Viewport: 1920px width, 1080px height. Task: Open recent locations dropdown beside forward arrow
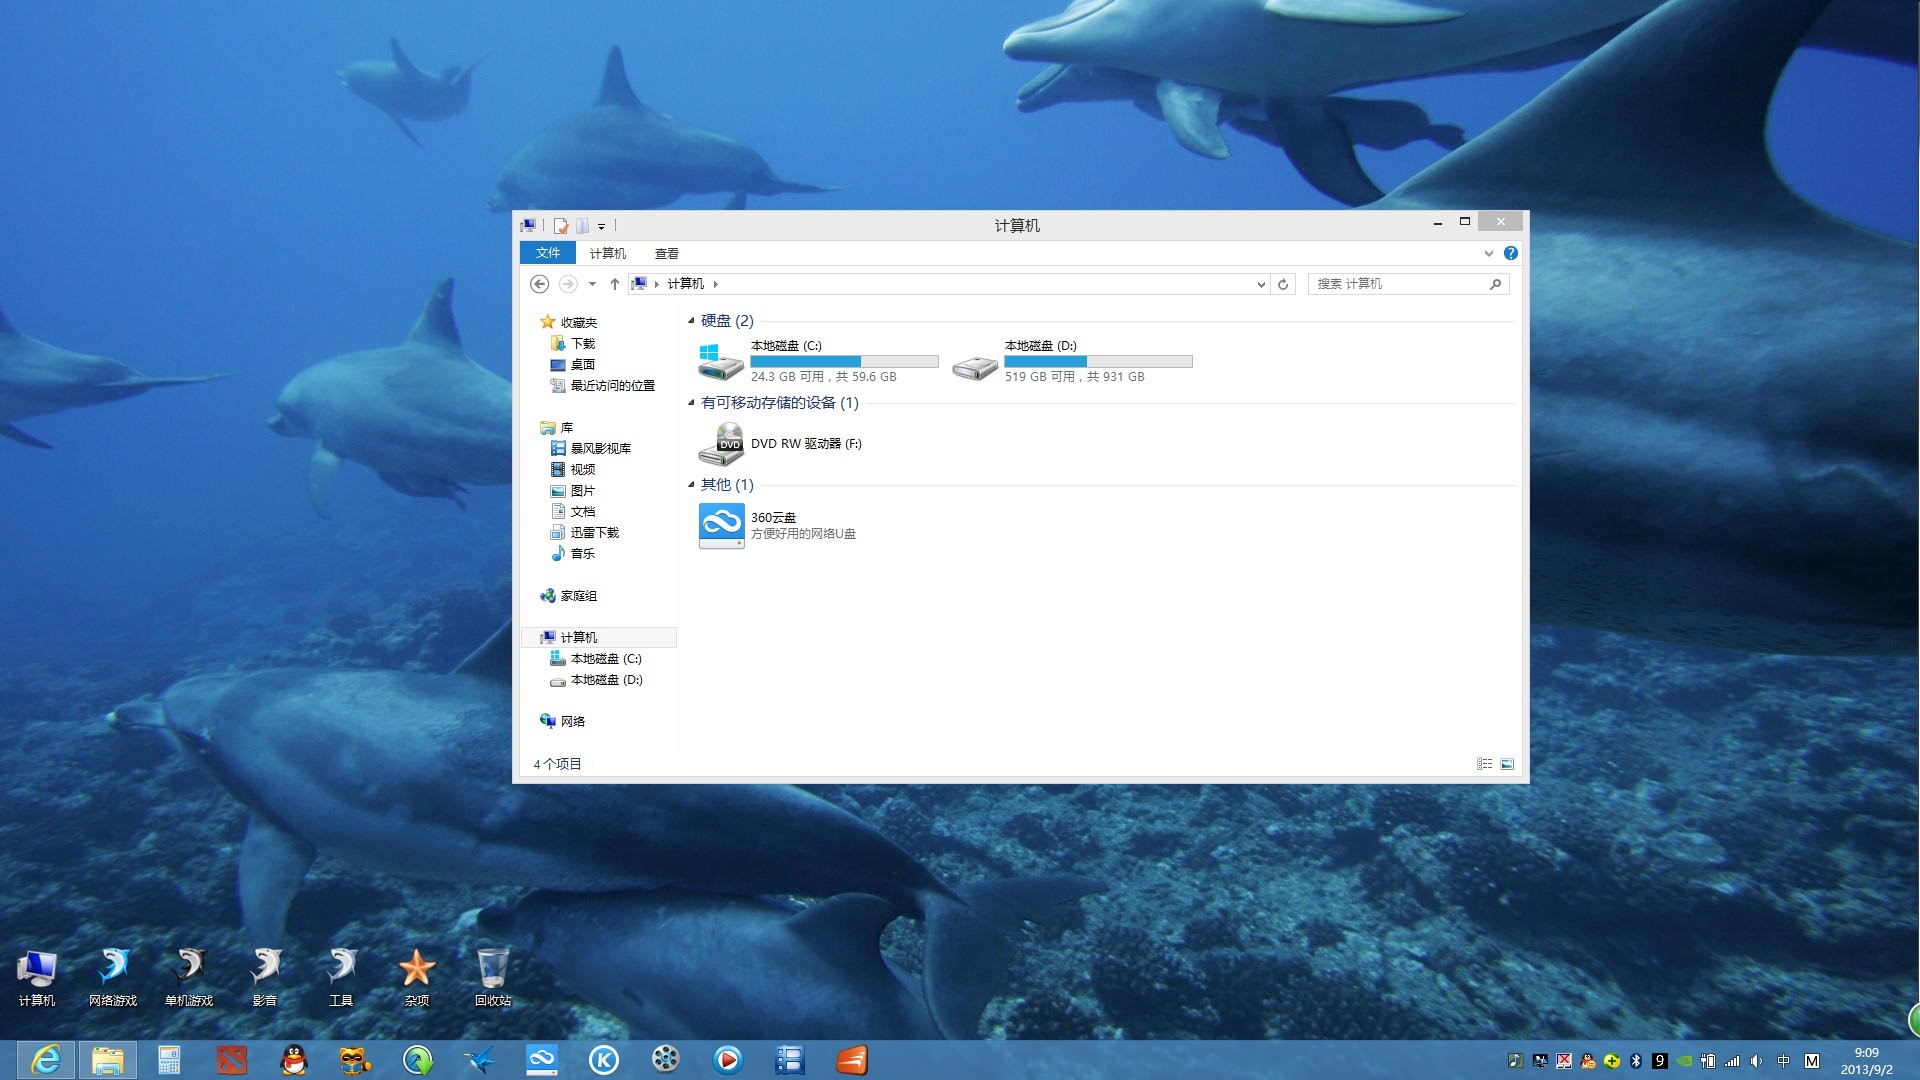(x=592, y=284)
